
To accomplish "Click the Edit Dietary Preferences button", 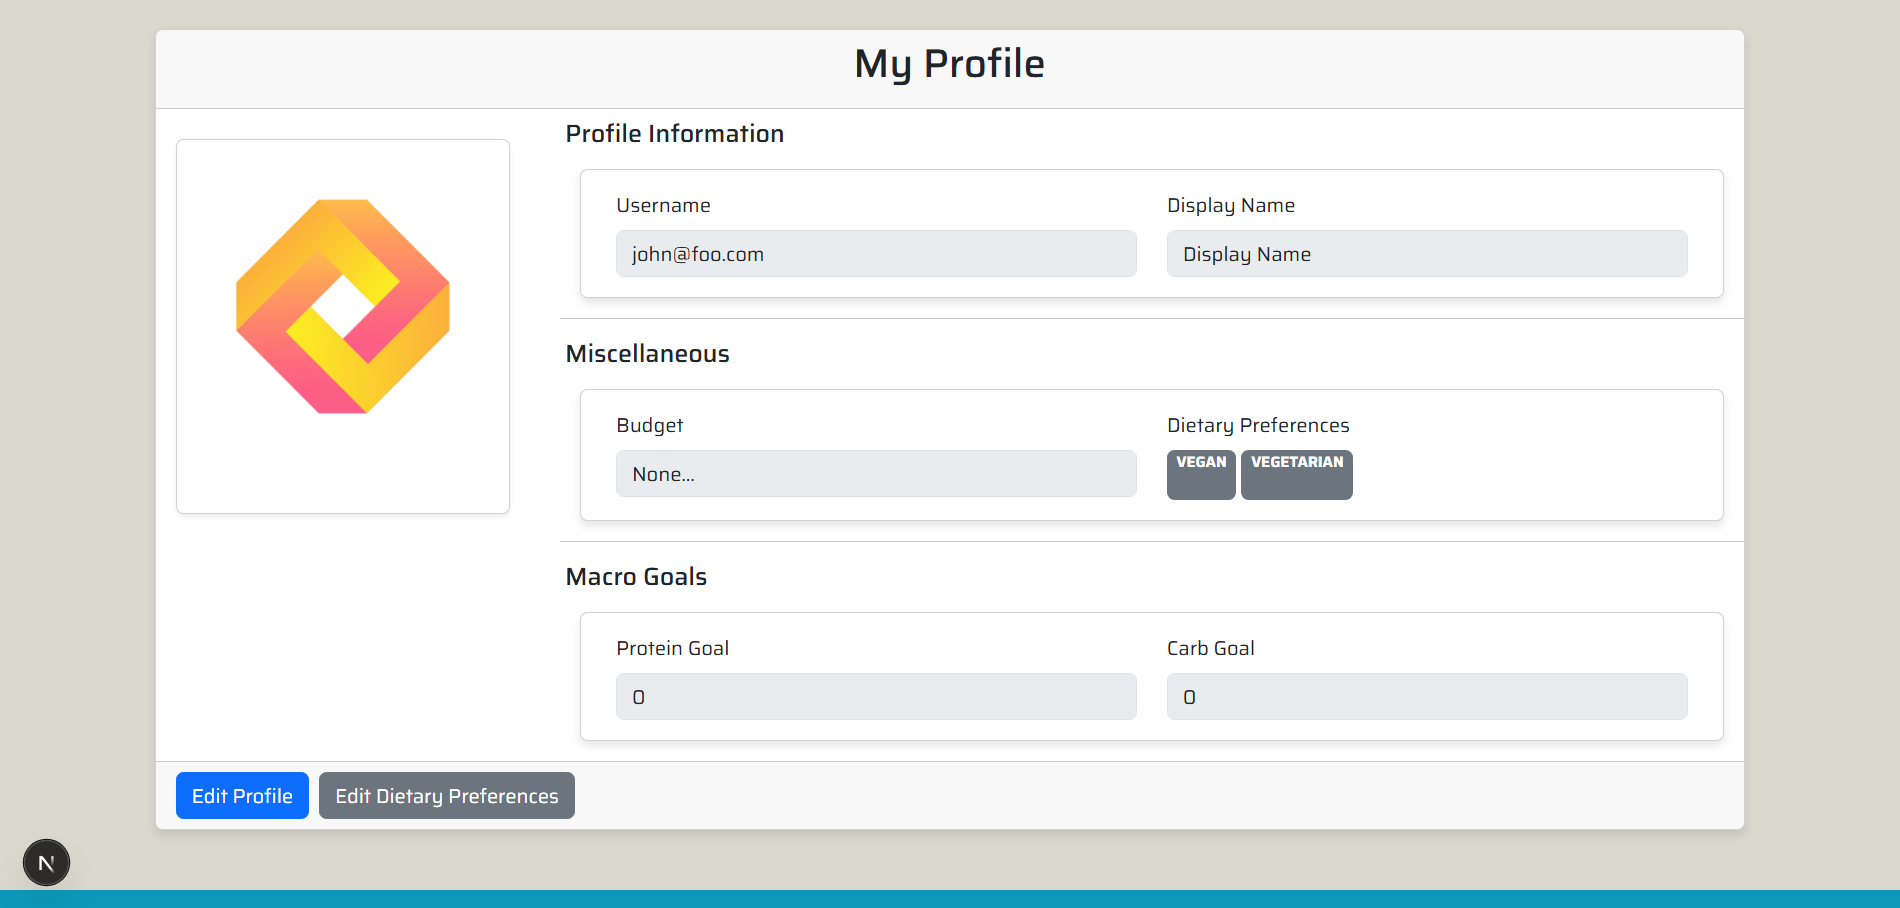I will [446, 795].
